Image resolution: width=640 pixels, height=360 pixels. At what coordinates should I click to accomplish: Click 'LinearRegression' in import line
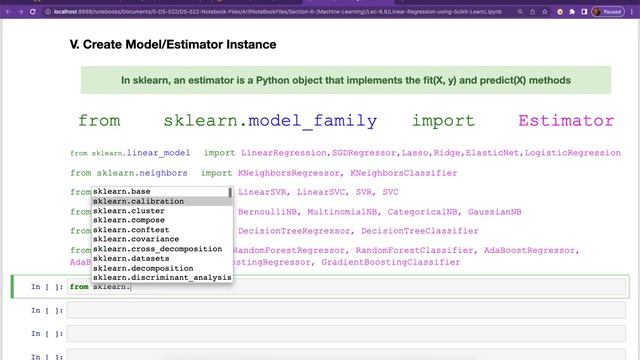click(x=284, y=153)
